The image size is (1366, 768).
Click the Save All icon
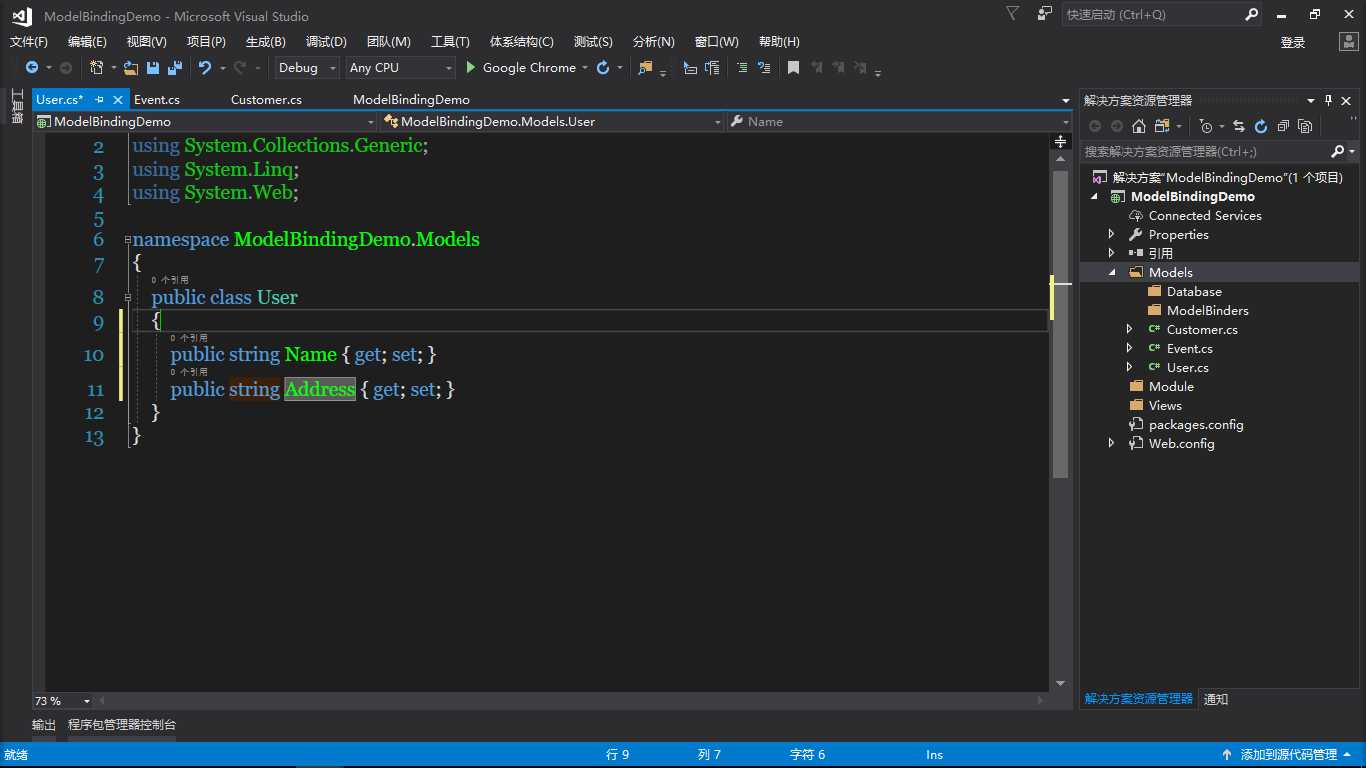pos(175,68)
